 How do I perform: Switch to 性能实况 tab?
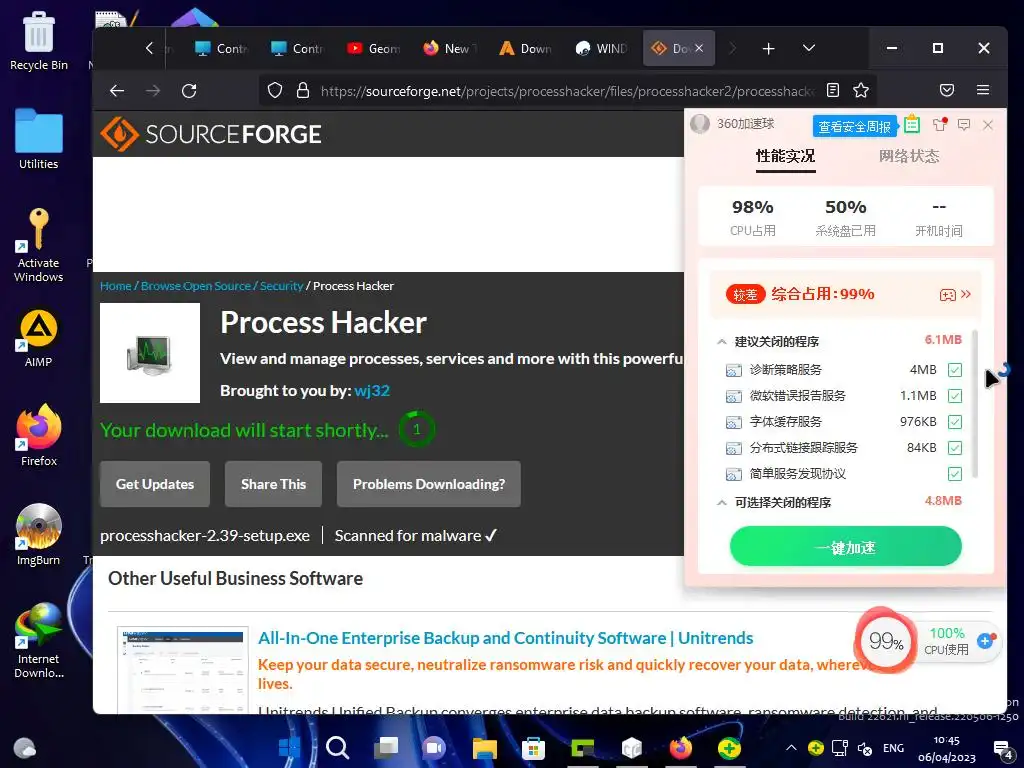click(x=786, y=156)
